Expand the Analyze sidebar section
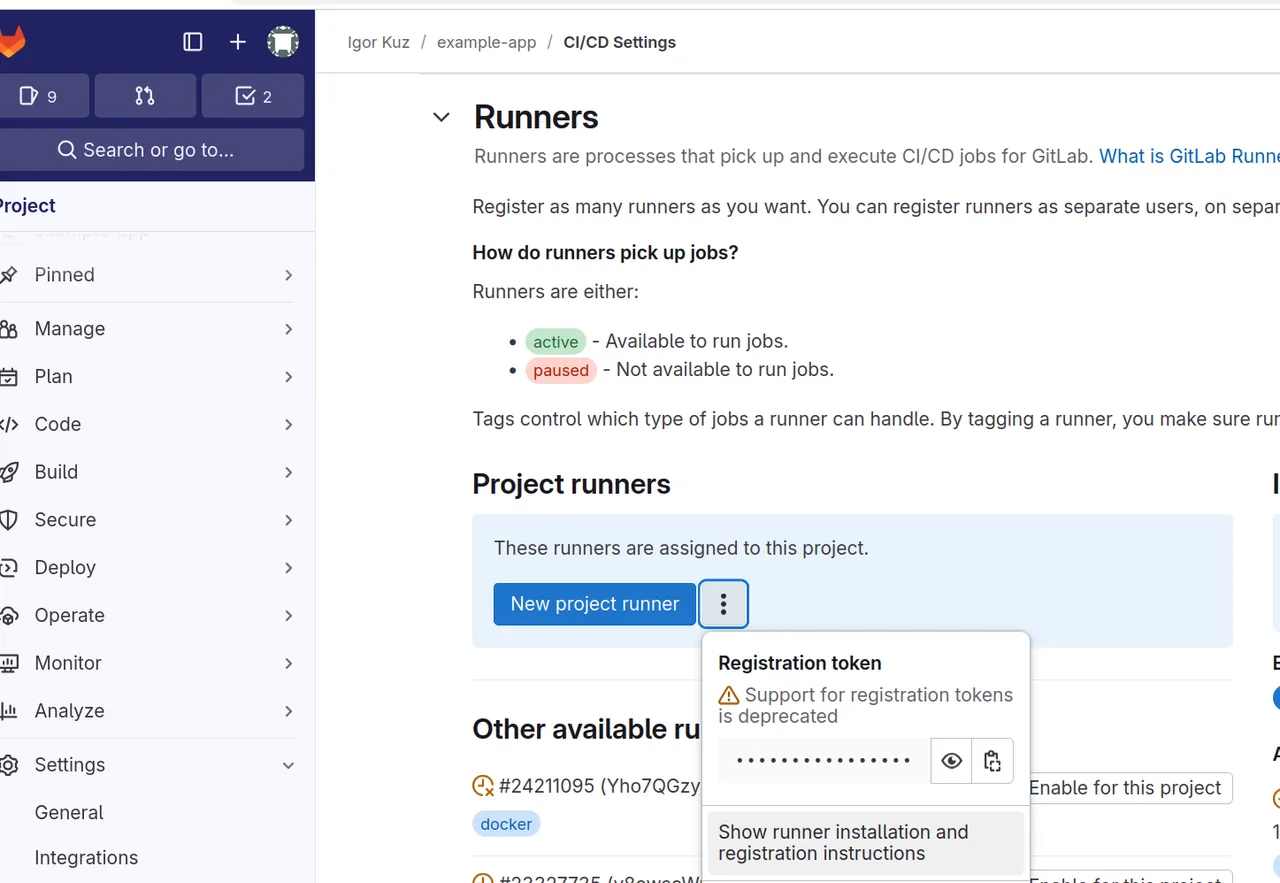The width and height of the screenshot is (1280, 883). (148, 711)
